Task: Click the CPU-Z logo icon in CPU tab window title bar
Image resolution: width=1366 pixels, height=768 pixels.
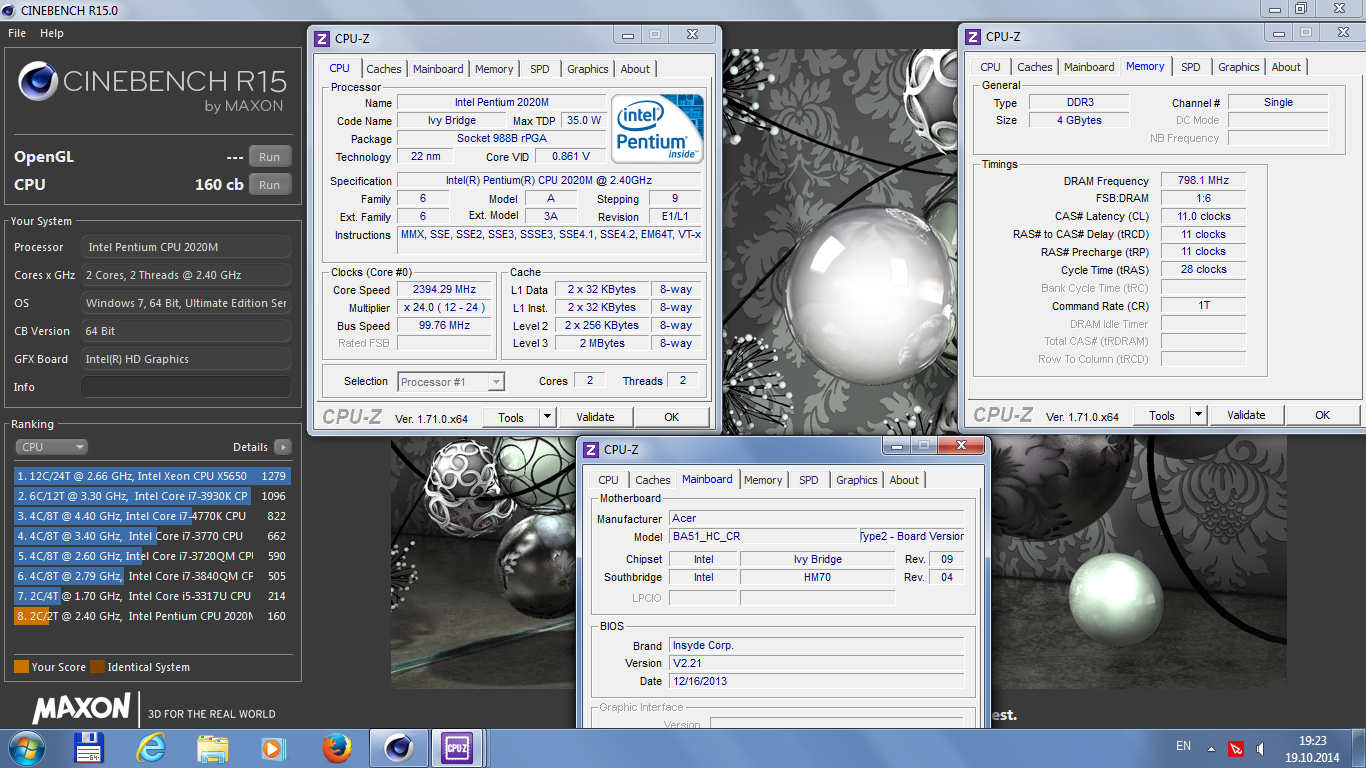Action: [322, 39]
